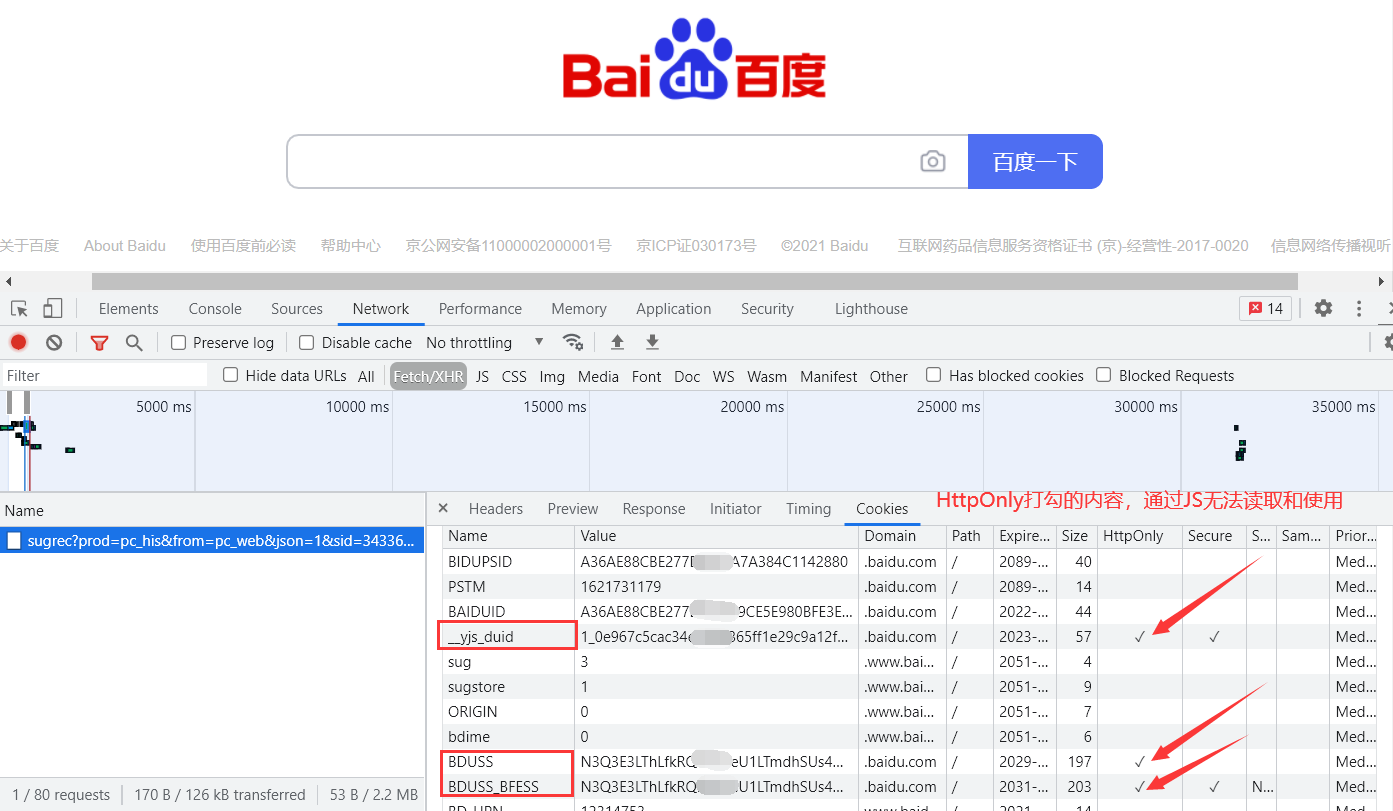Open the 使用百度前必读 footer link
Image resolution: width=1393 pixels, height=811 pixels.
[243, 245]
